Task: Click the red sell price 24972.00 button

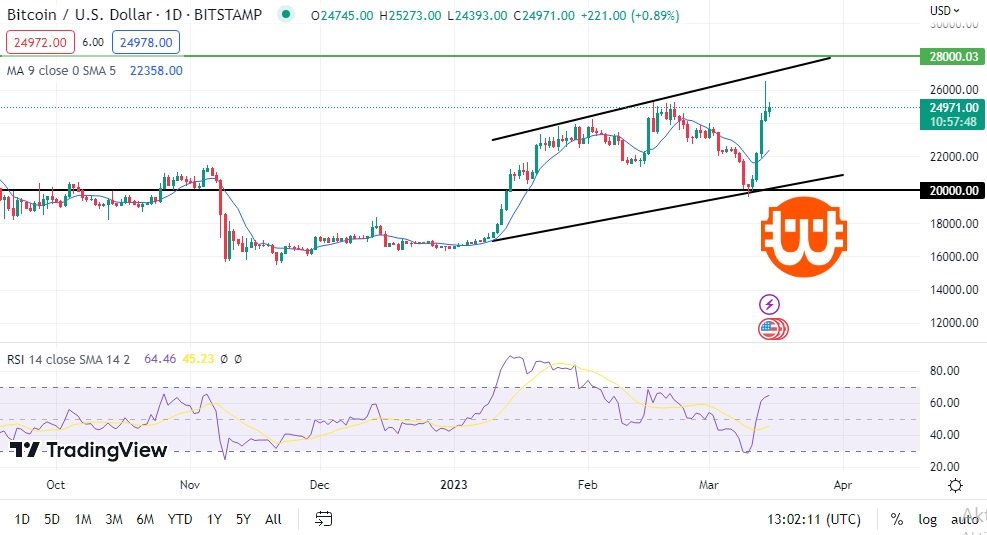Action: (40, 42)
